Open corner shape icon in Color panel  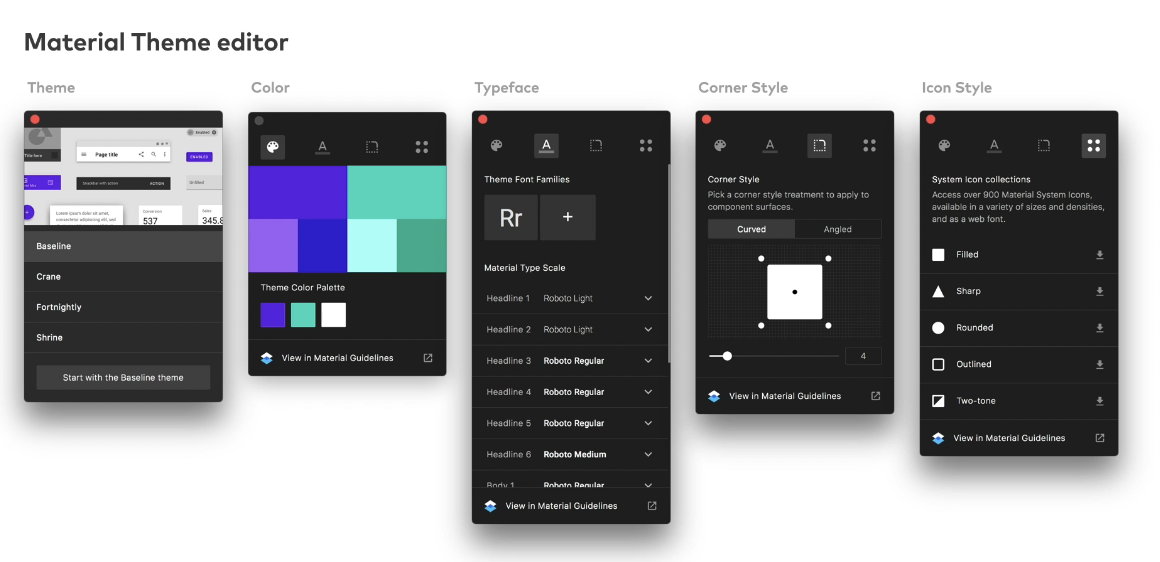372,147
